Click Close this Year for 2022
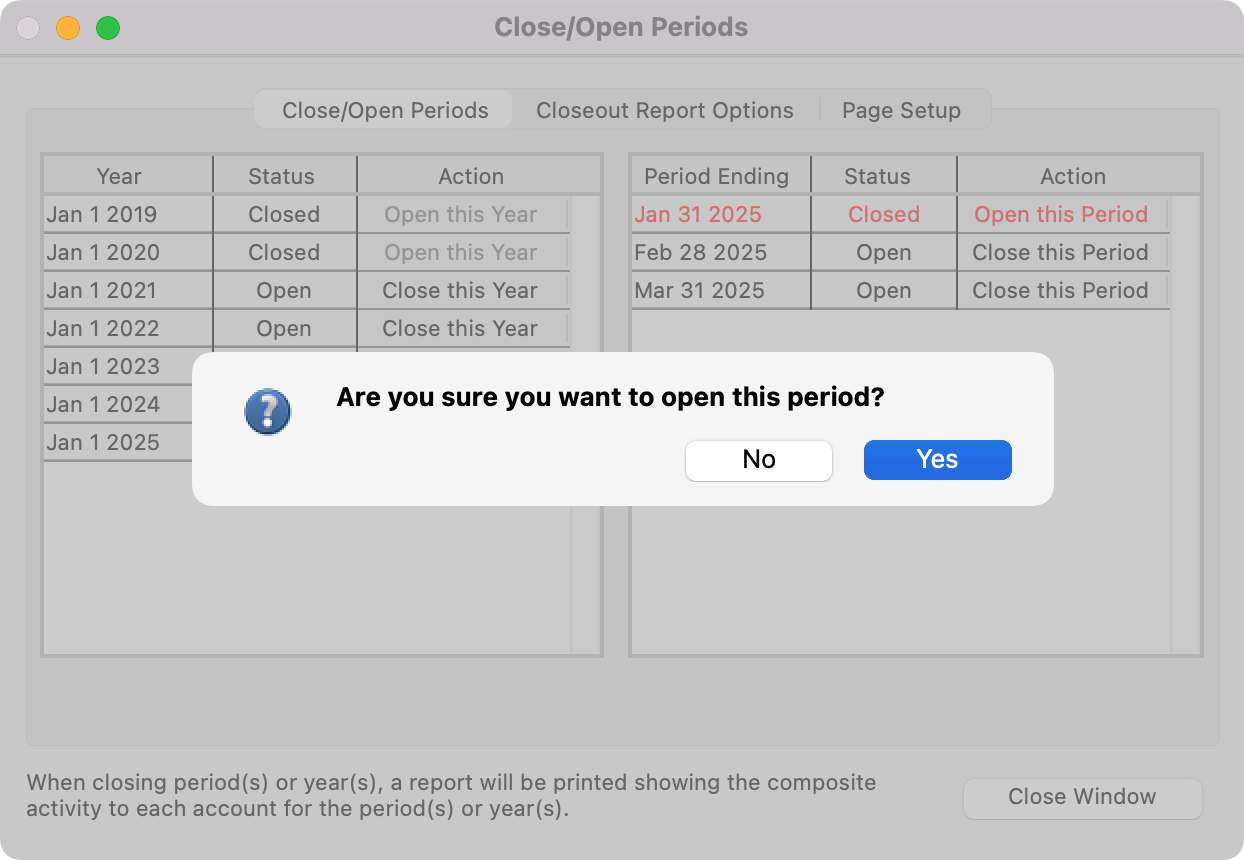 tap(460, 329)
